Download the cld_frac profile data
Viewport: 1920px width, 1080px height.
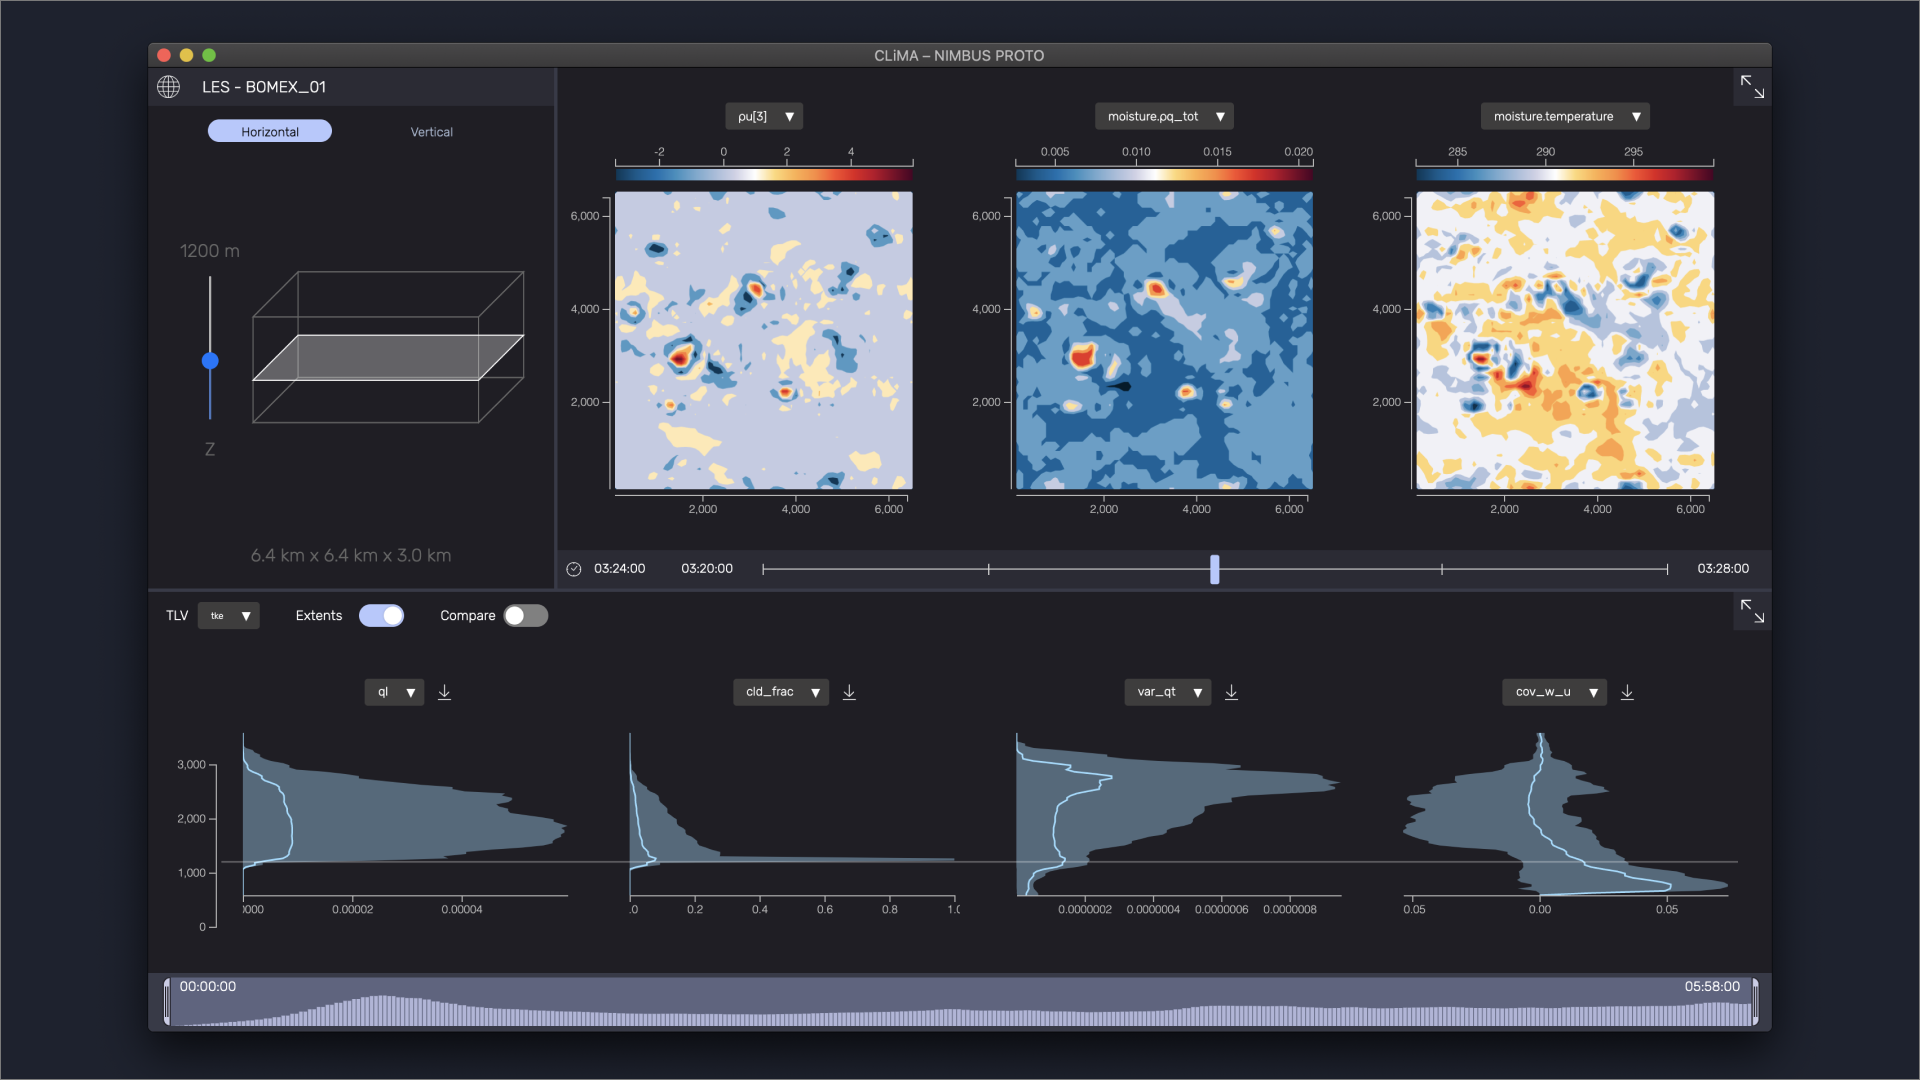849,692
